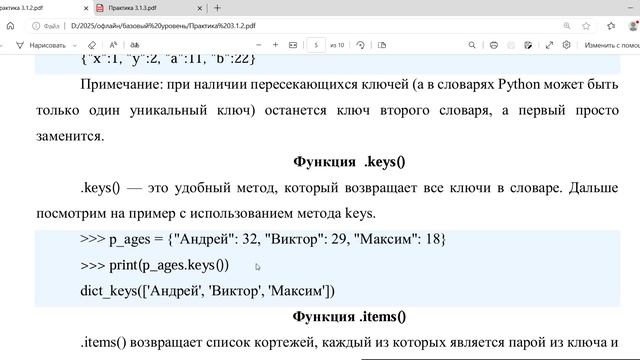This screenshot has height=360, width=640.
Task: Select the Eraser tool
Action: [92, 45]
